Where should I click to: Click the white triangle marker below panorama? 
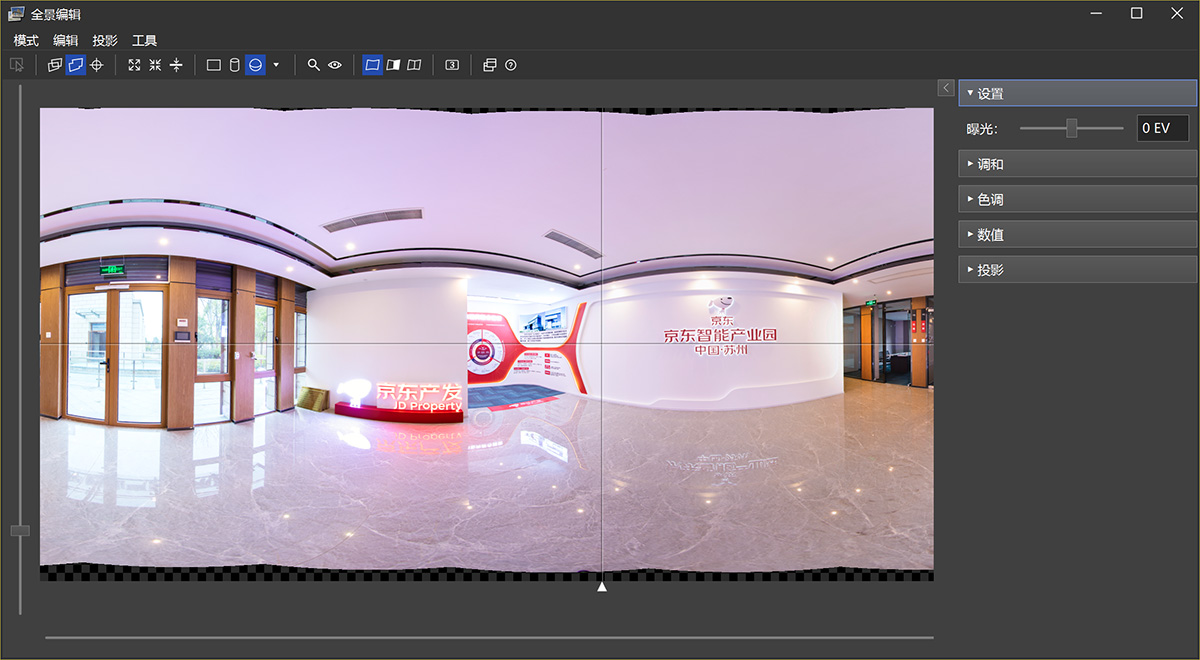602,587
